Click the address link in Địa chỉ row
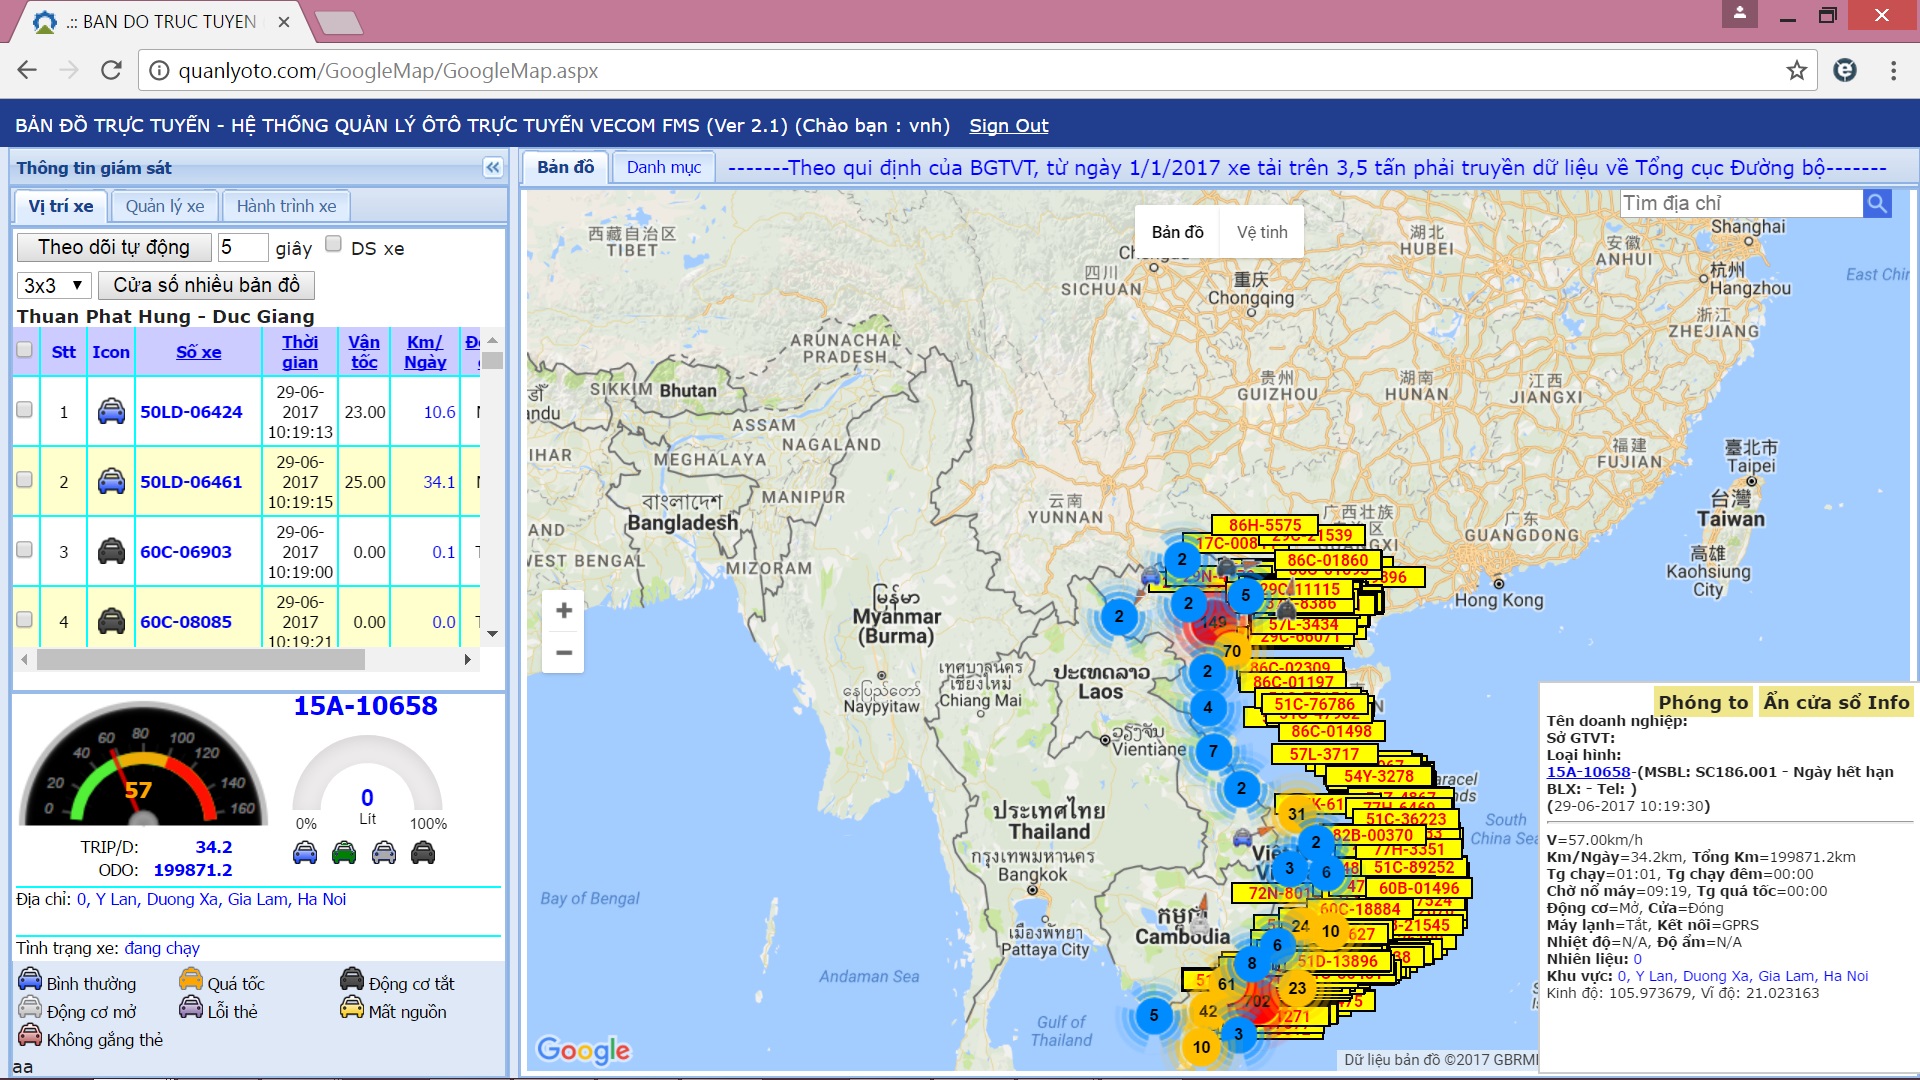This screenshot has width=1920, height=1080. tap(211, 899)
